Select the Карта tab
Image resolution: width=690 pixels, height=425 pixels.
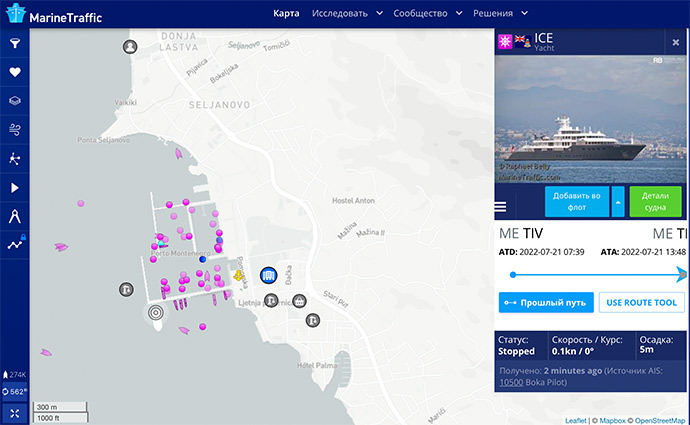point(287,14)
